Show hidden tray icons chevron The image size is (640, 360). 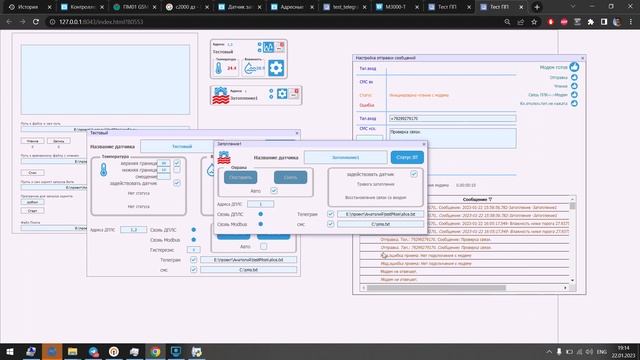549,352
